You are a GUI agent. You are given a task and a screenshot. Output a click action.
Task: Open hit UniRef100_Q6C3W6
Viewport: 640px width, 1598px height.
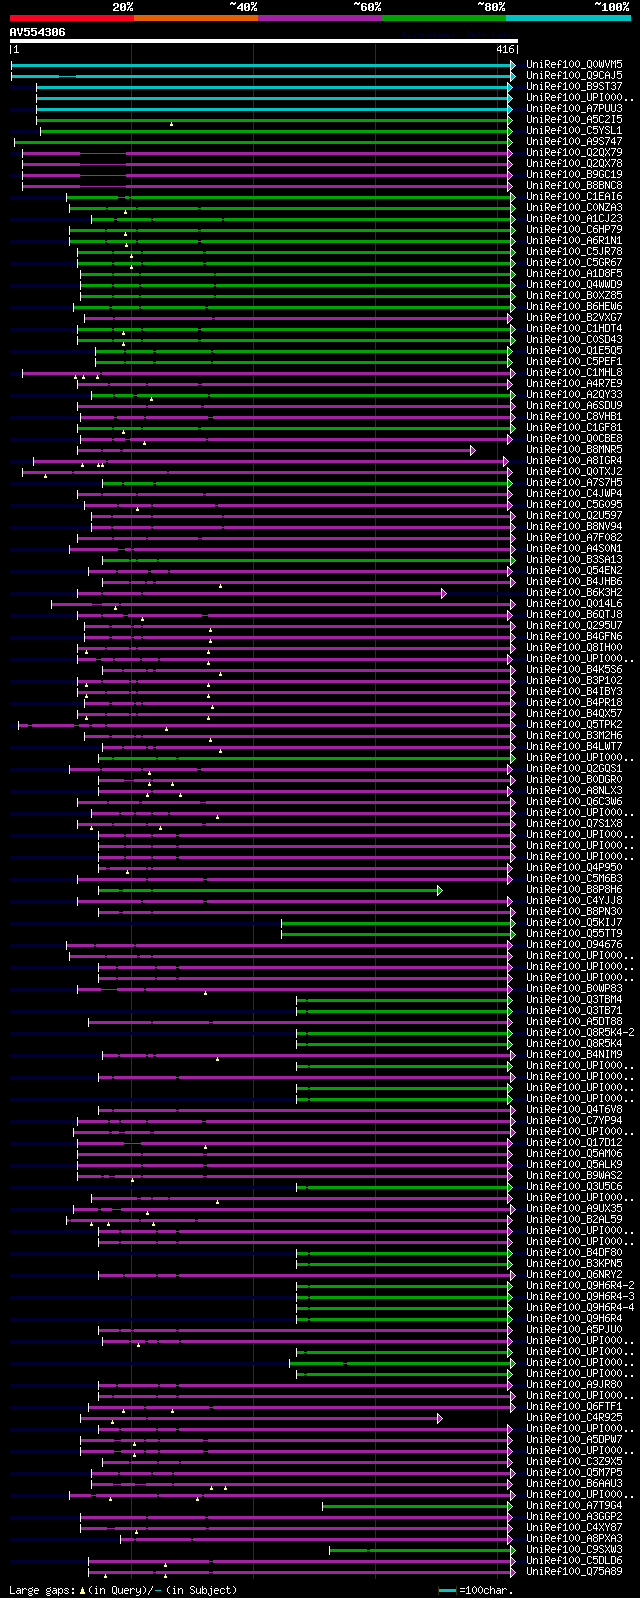pyautogui.click(x=574, y=801)
